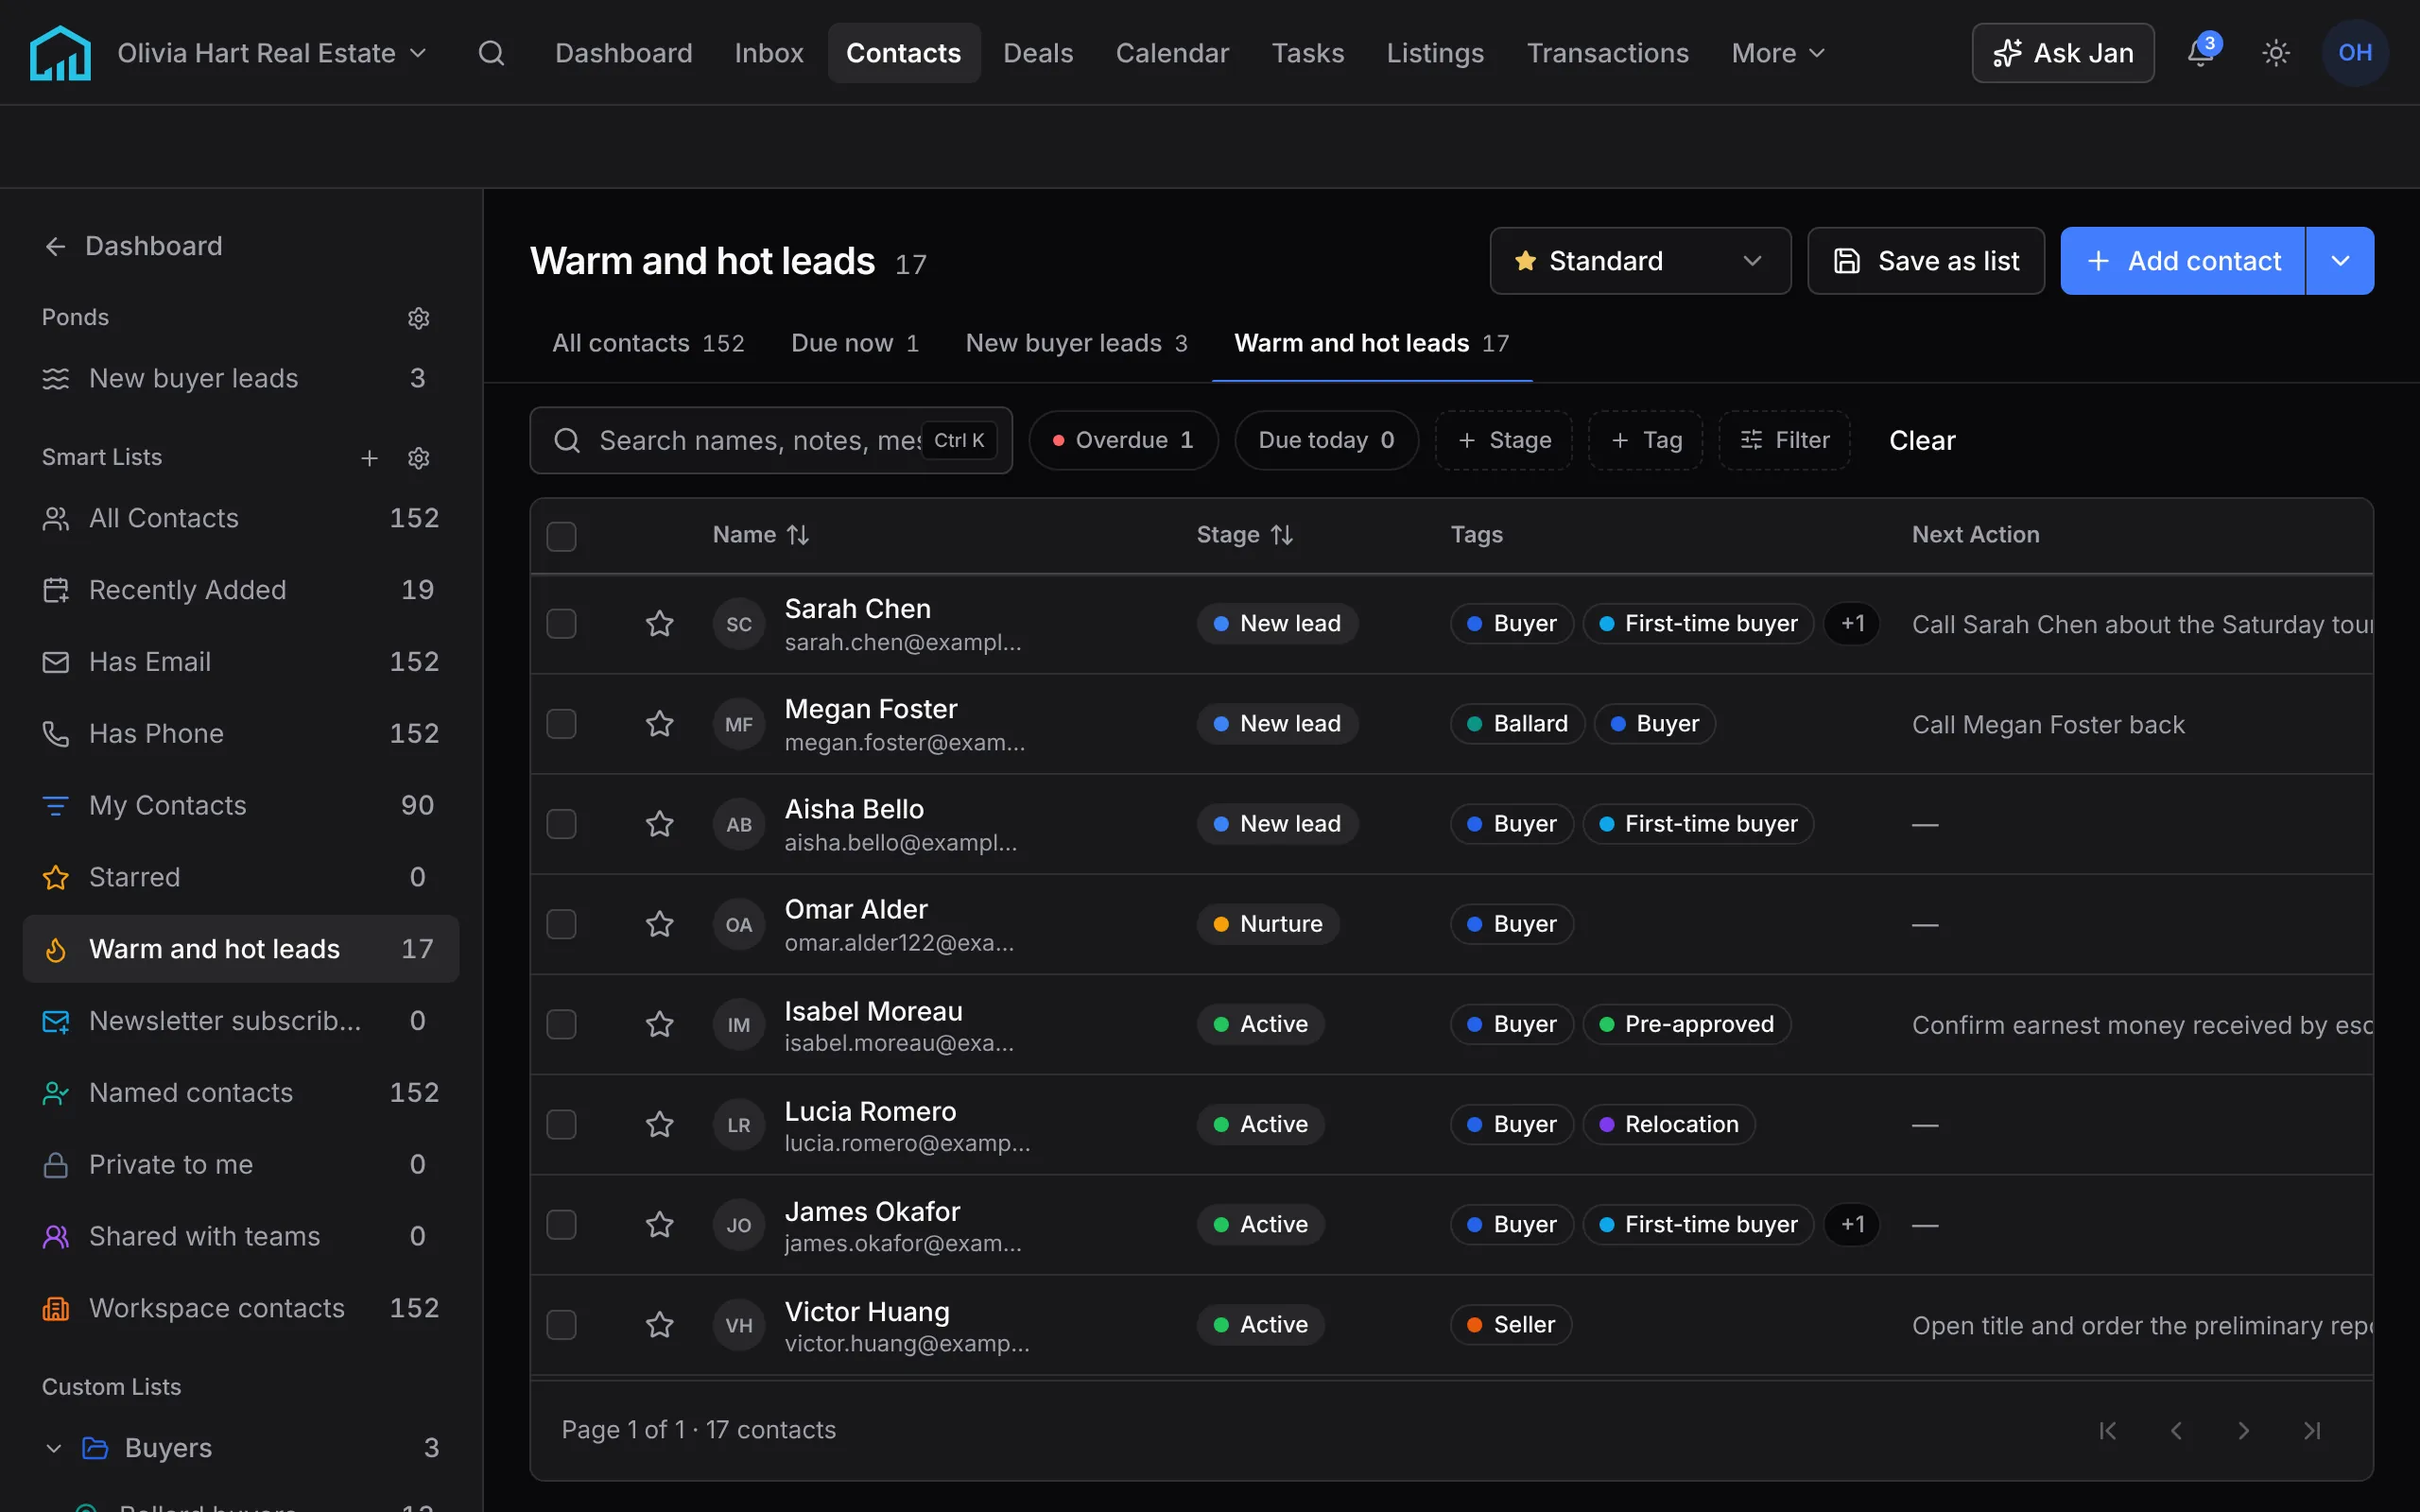Image resolution: width=2420 pixels, height=1512 pixels.
Task: Expand the More navigation menu
Action: (x=1778, y=53)
